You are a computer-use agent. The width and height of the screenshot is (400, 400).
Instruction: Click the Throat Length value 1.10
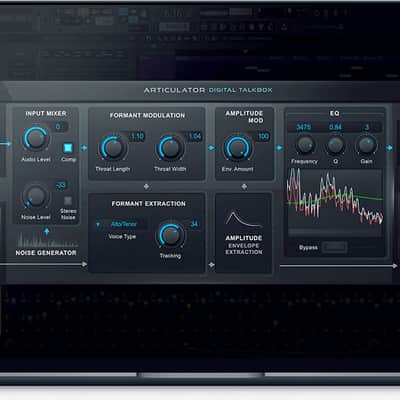click(137, 136)
